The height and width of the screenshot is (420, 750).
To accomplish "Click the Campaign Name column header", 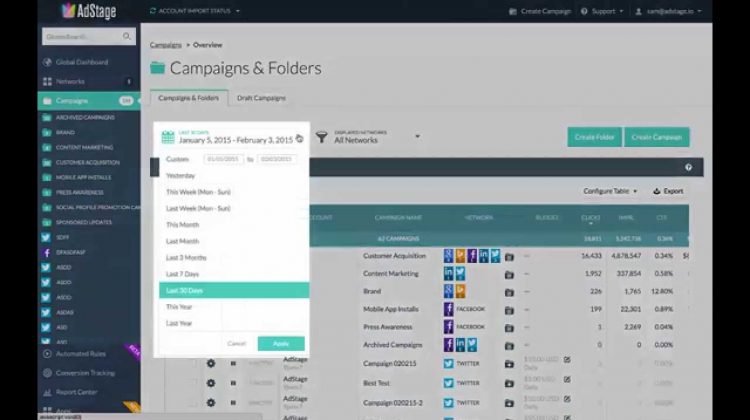I will (x=398, y=218).
